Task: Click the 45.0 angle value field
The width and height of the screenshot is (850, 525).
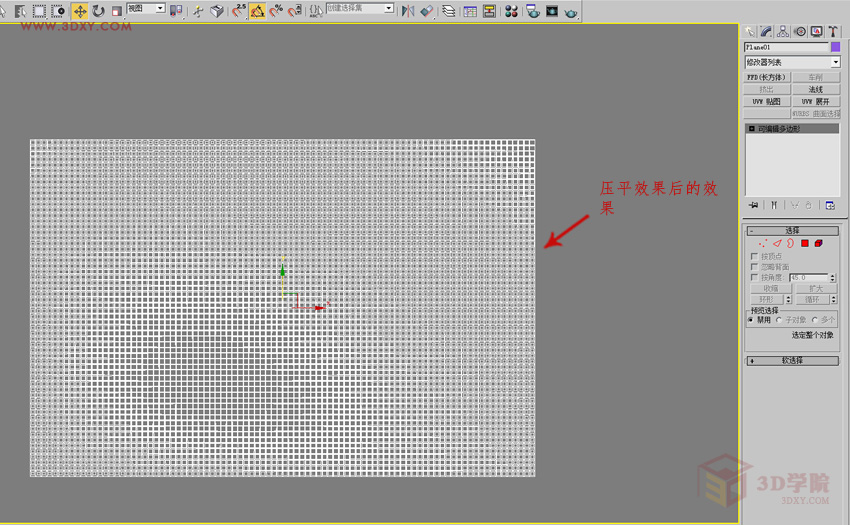Action: [x=809, y=278]
